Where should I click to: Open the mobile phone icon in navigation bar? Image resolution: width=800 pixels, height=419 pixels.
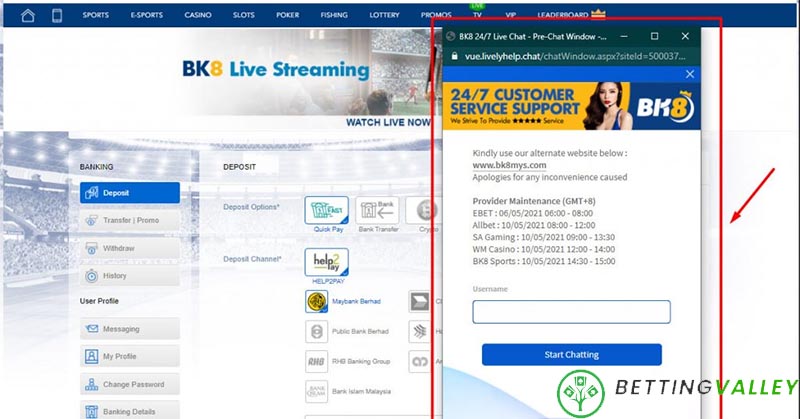[x=57, y=15]
